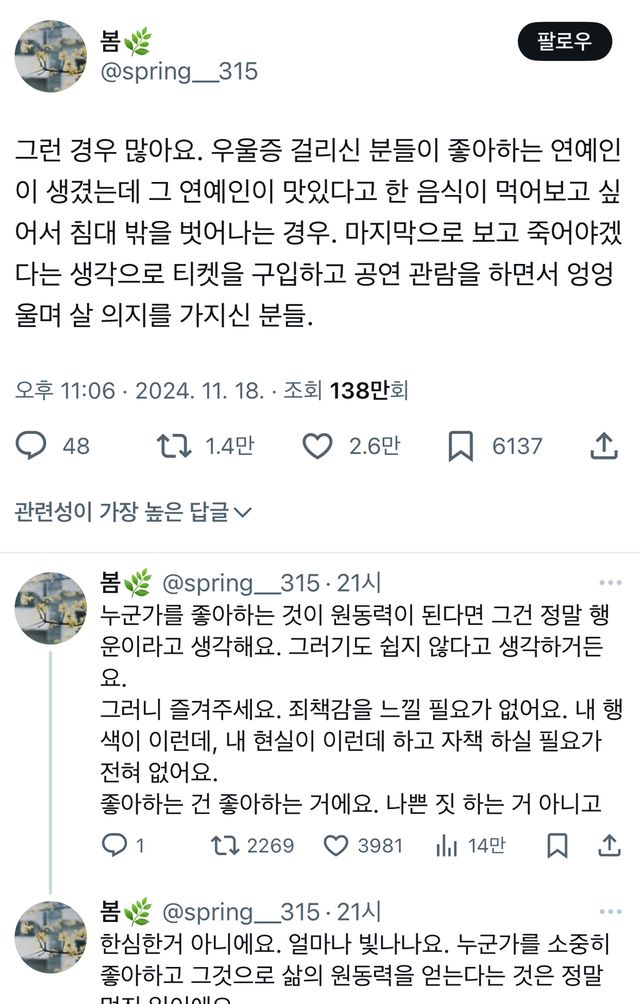Like the first reply with 3981 likes
This screenshot has height=1004, width=640.
point(336,846)
